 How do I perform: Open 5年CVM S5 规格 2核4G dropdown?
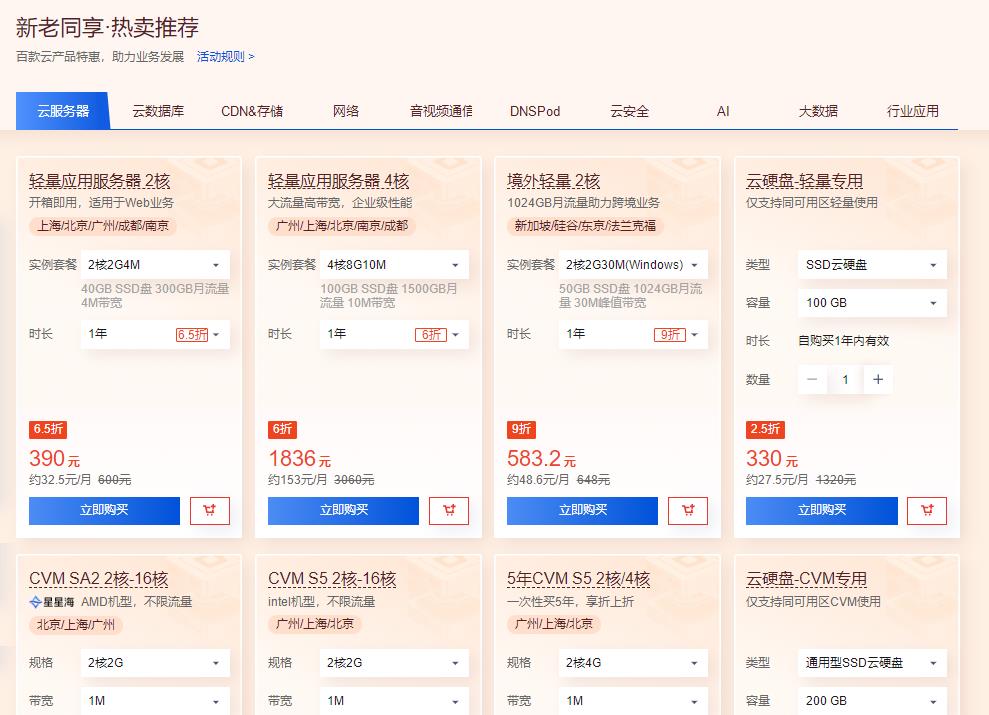[x=633, y=663]
